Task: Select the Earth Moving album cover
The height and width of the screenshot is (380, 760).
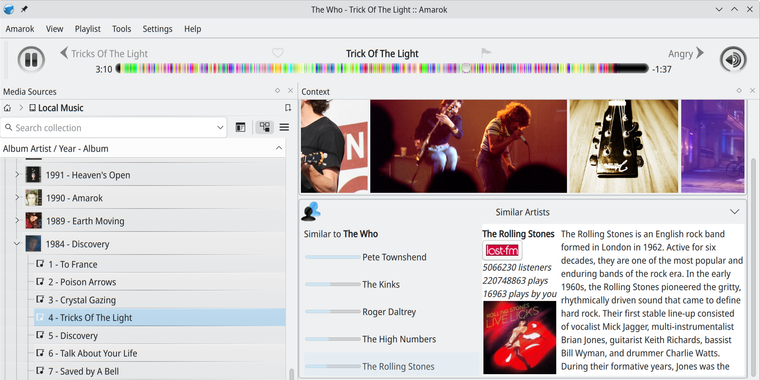Action: [x=33, y=221]
